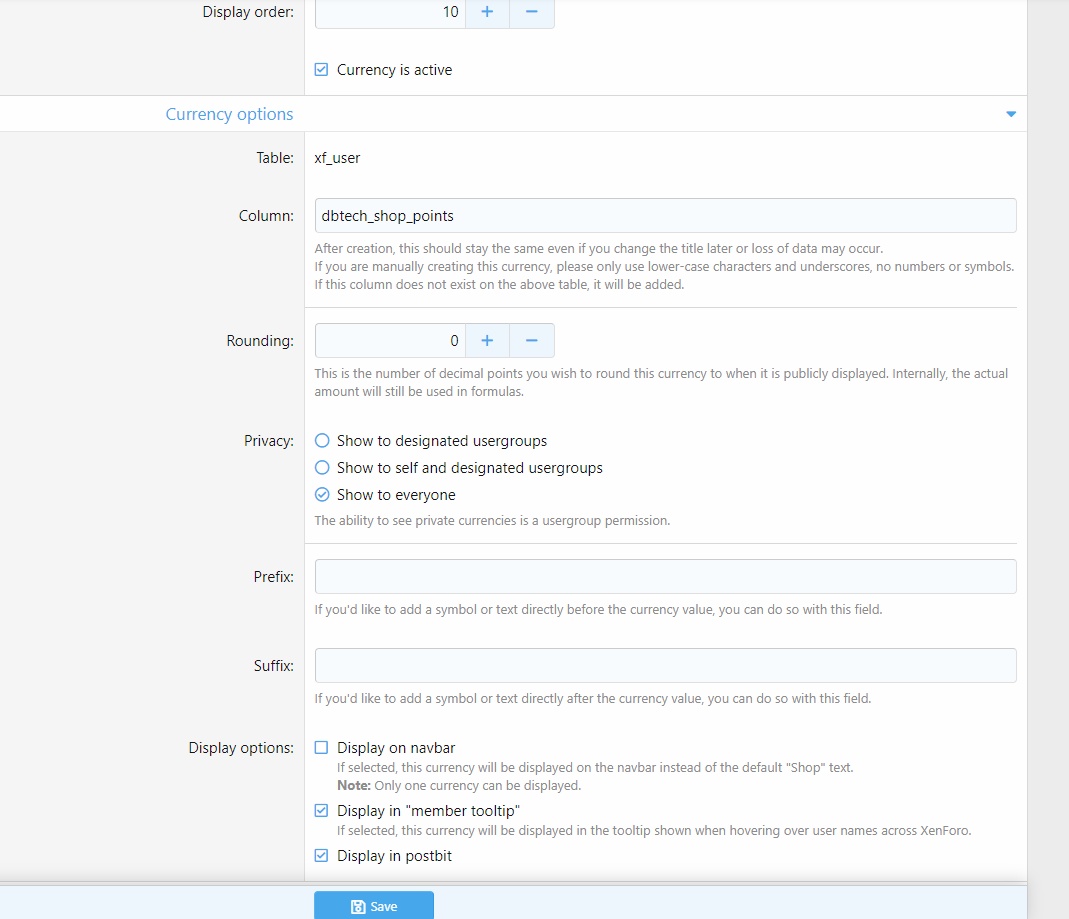Uncheck Currency is active checkbox
This screenshot has height=919, width=1069.
[321, 70]
